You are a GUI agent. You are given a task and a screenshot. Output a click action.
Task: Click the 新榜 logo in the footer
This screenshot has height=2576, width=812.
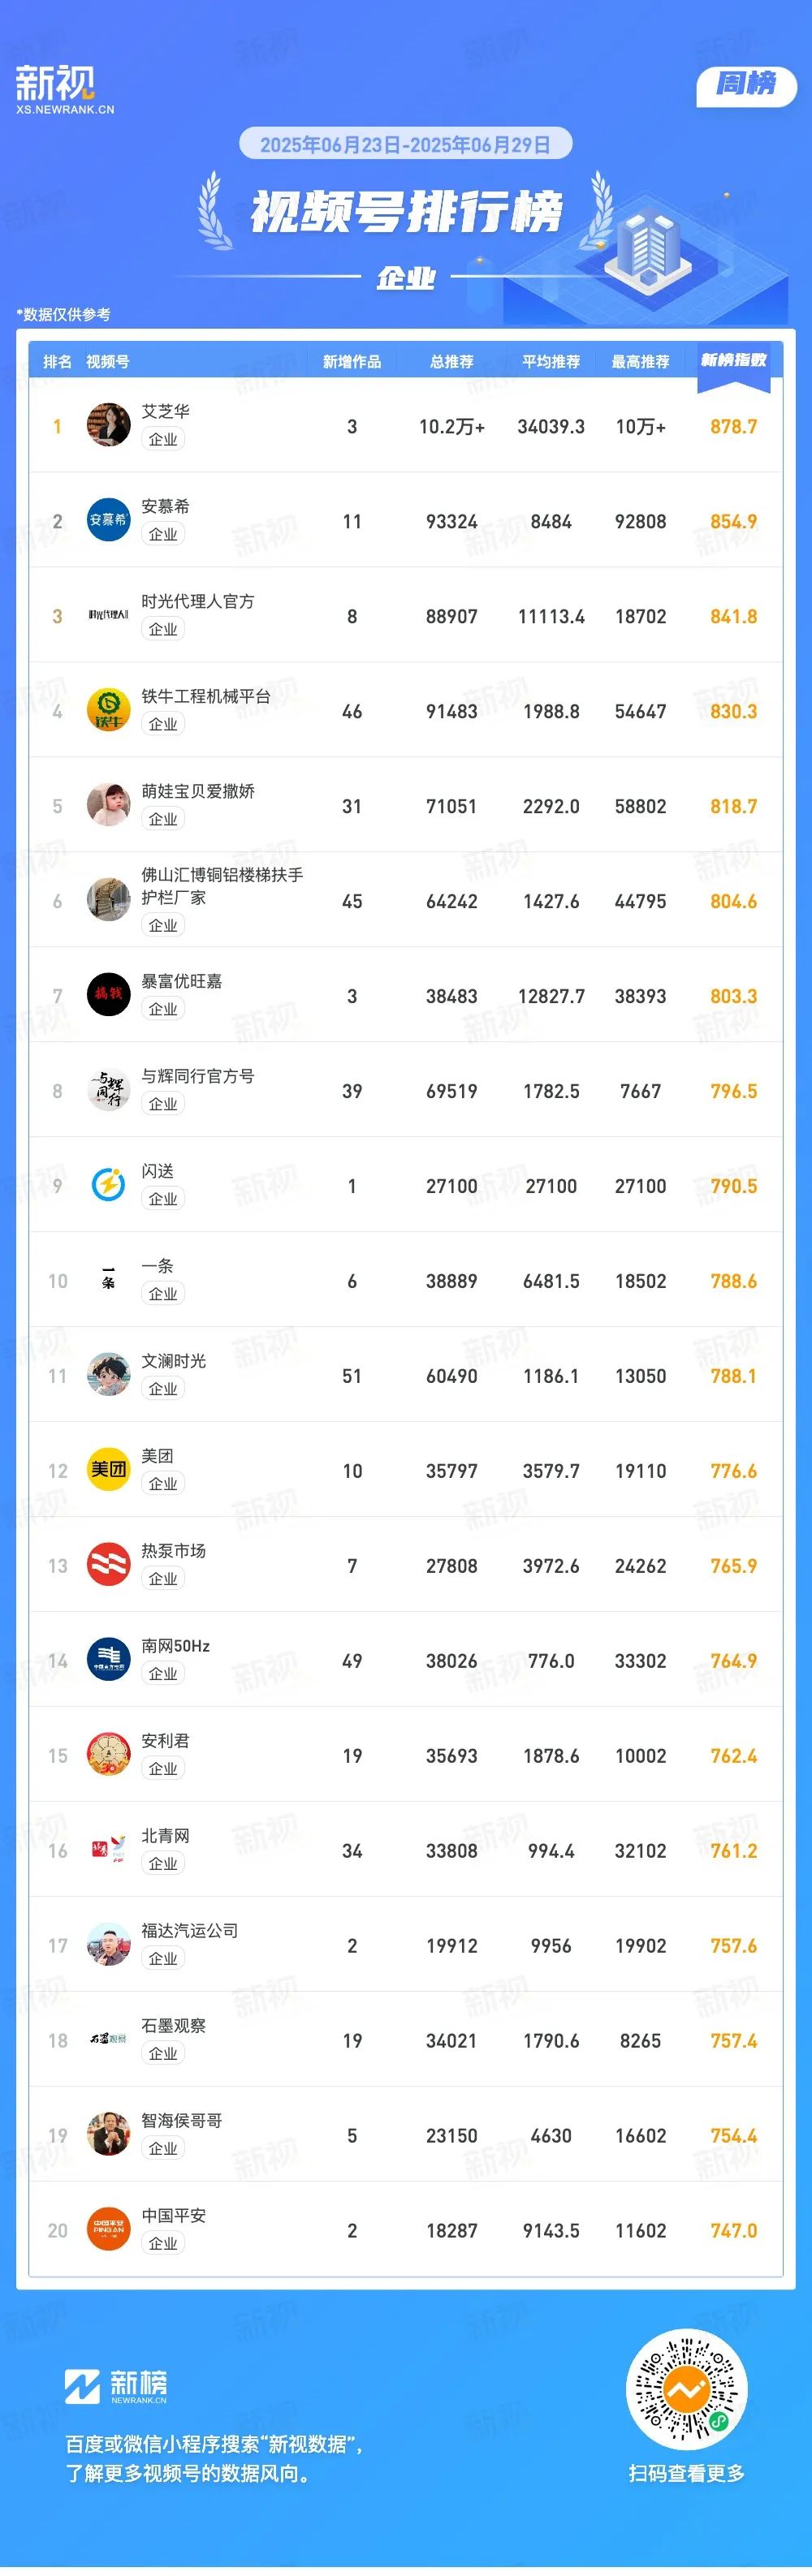[116, 2386]
